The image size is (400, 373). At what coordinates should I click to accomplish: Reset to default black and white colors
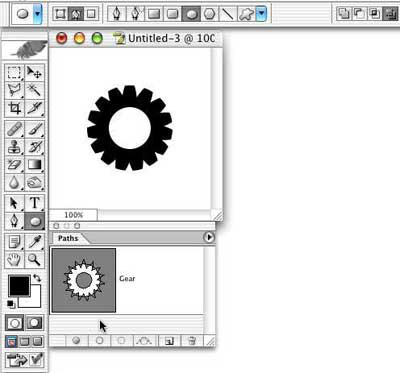tap(11, 304)
